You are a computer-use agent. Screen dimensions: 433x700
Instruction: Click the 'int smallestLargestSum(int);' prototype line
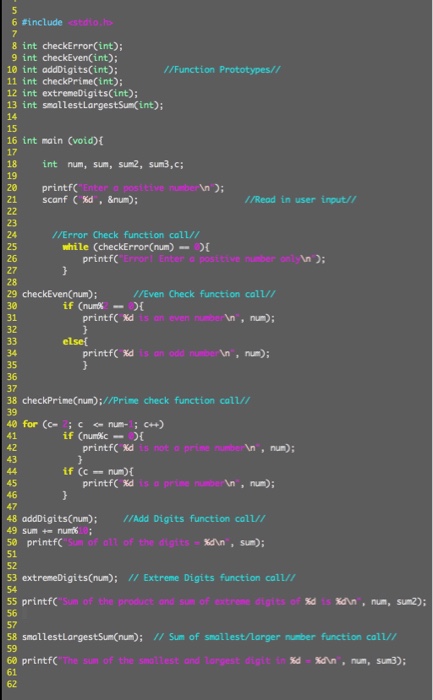92,105
